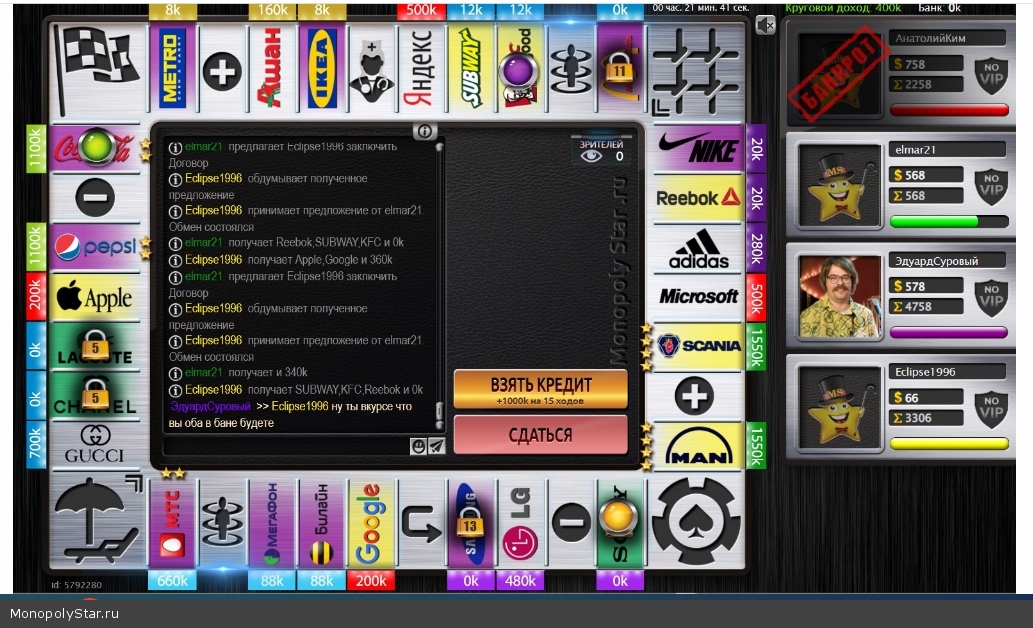Image resolution: width=1033 pixels, height=628 pixels.
Task: Select the Microsoft property cell
Action: [x=698, y=297]
